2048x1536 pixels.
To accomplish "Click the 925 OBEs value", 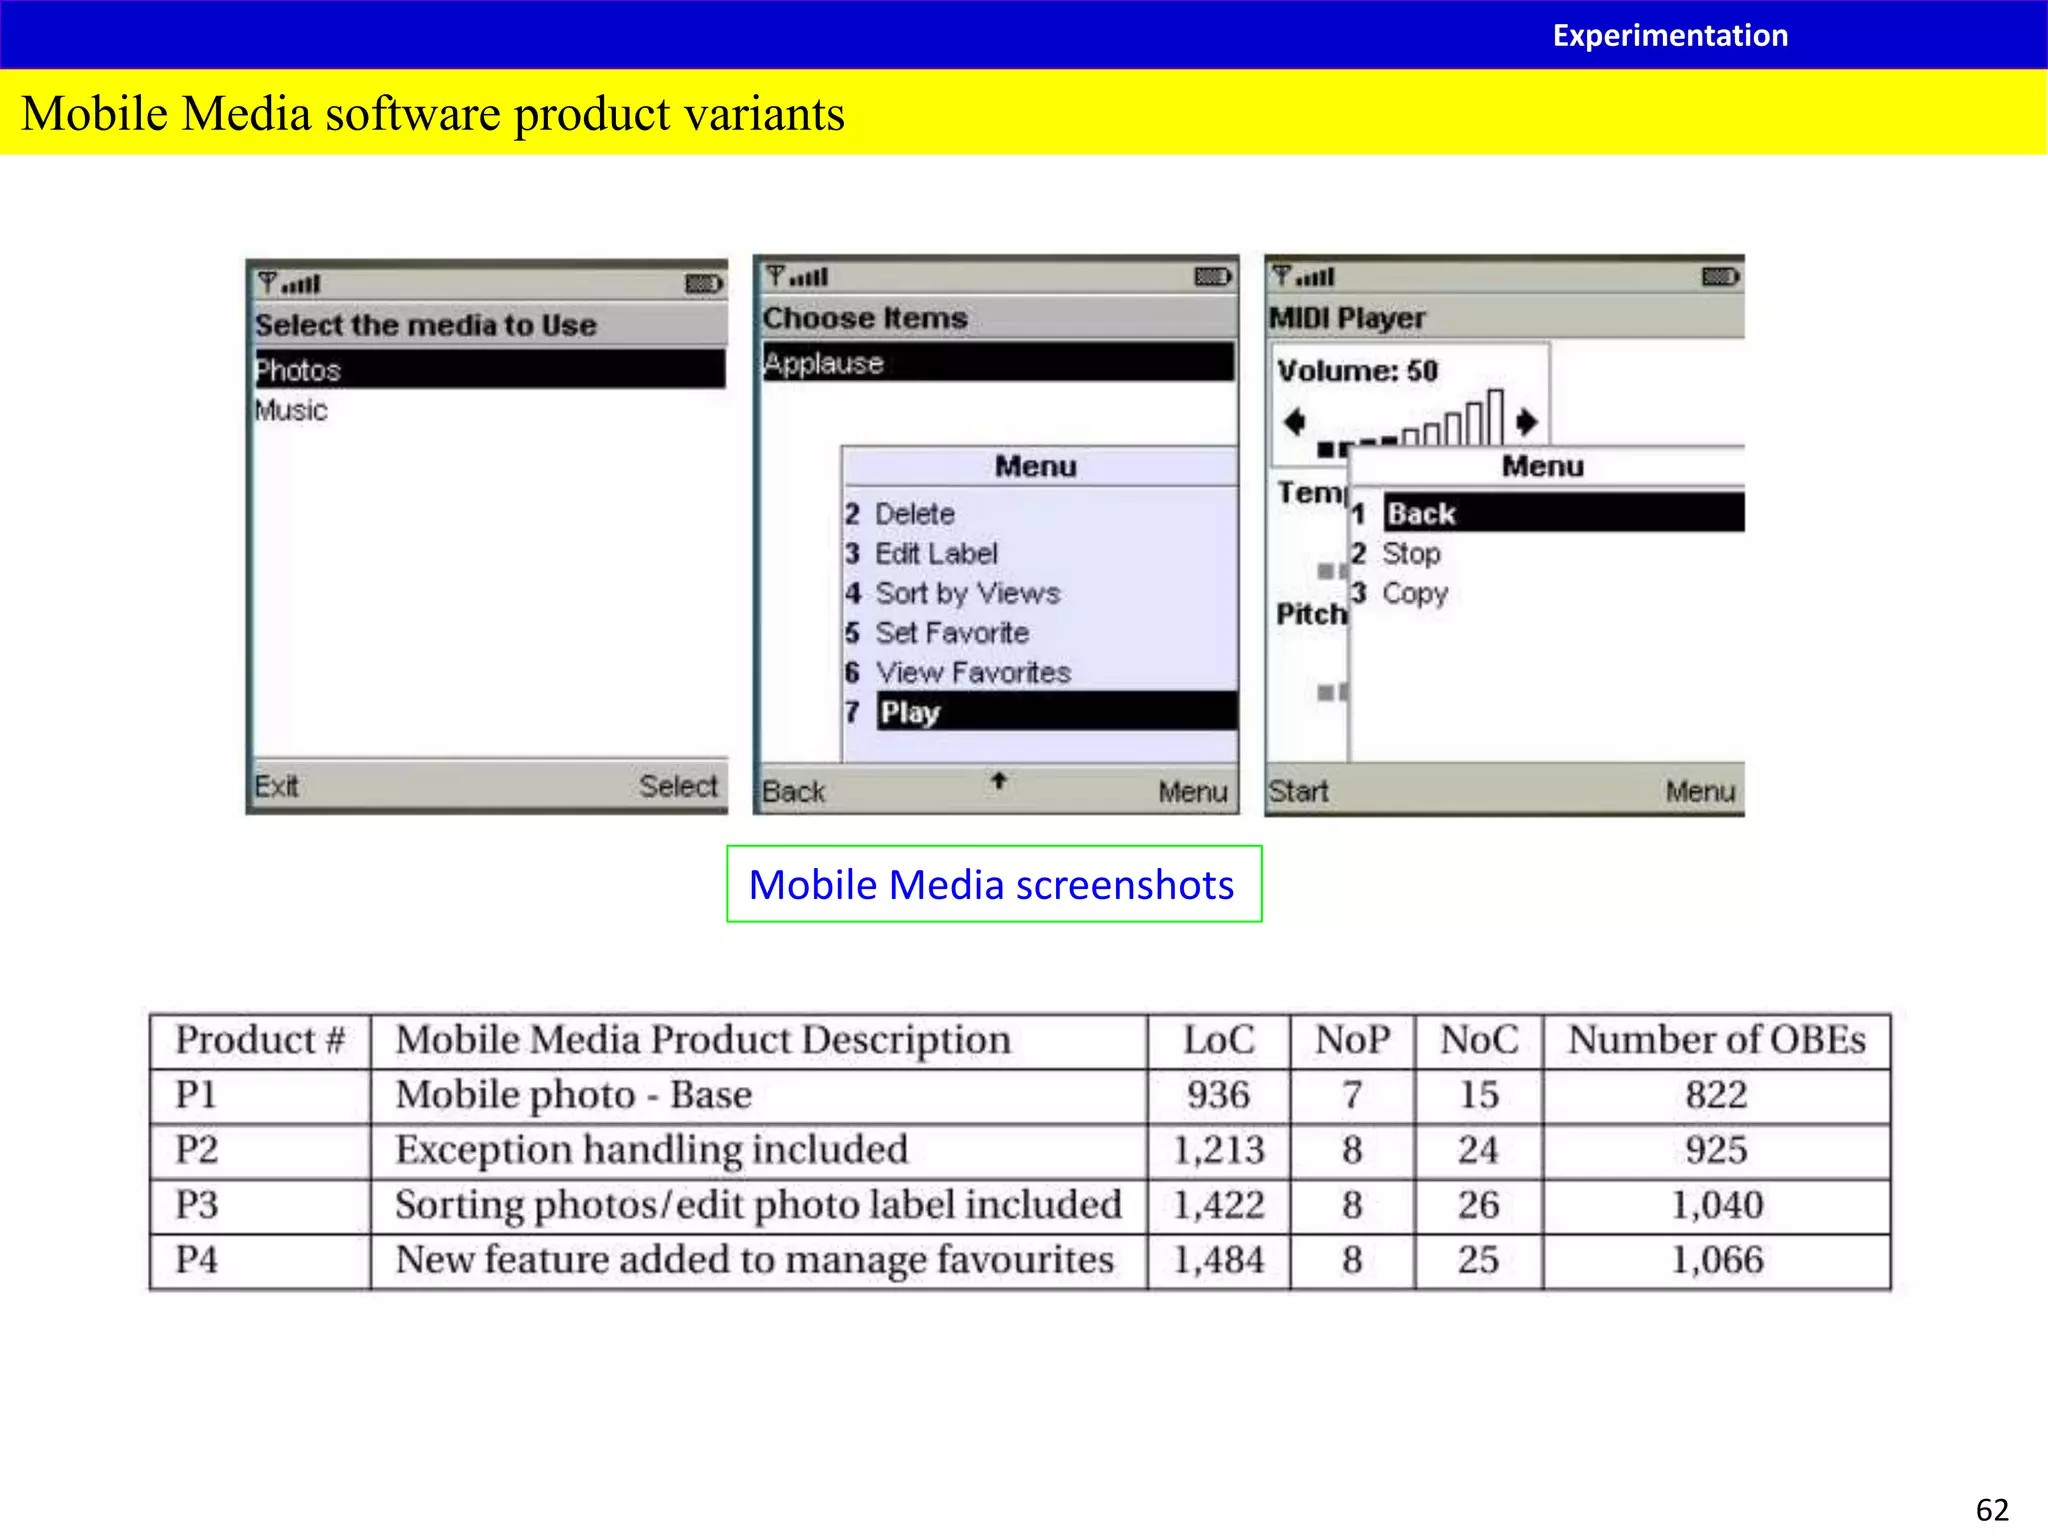I will pos(1716,1150).
